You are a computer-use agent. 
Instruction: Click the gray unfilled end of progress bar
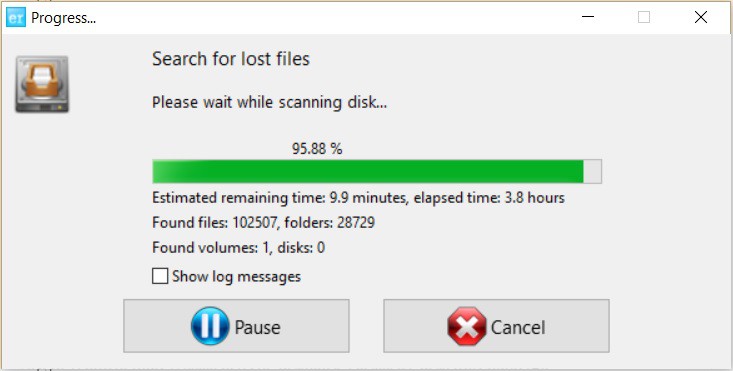click(x=592, y=171)
